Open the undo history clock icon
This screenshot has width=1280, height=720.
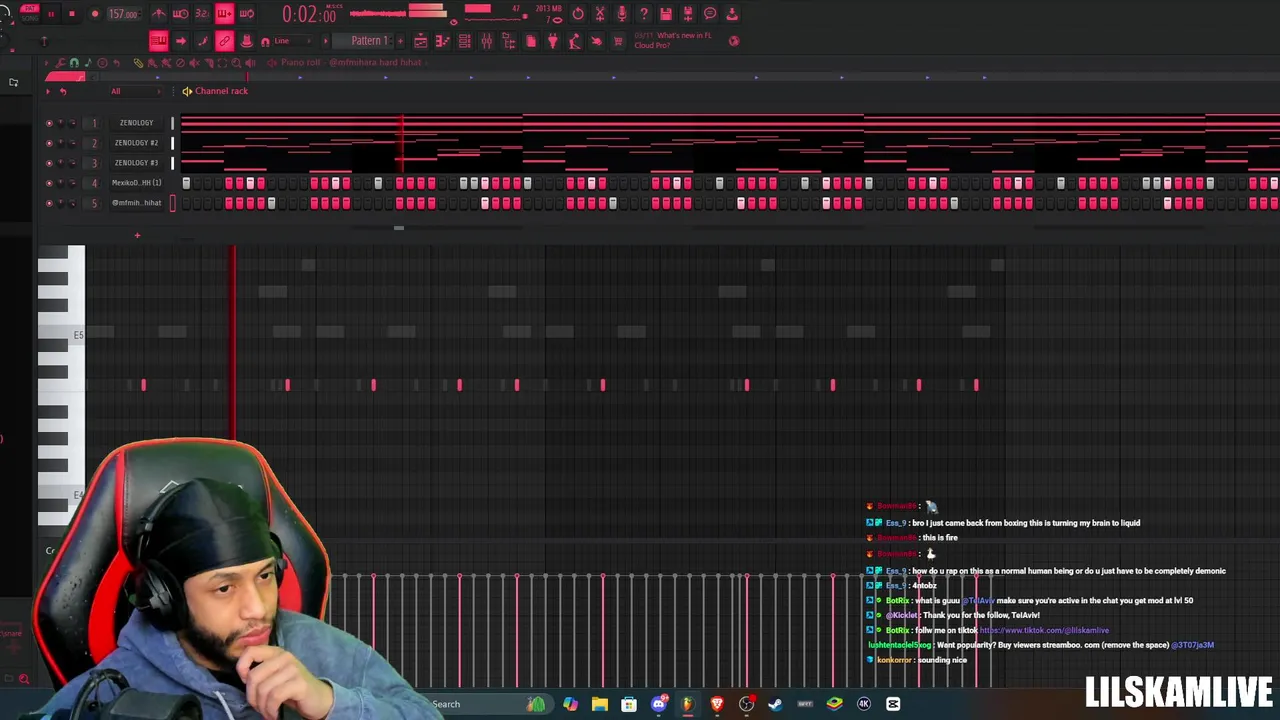point(578,14)
